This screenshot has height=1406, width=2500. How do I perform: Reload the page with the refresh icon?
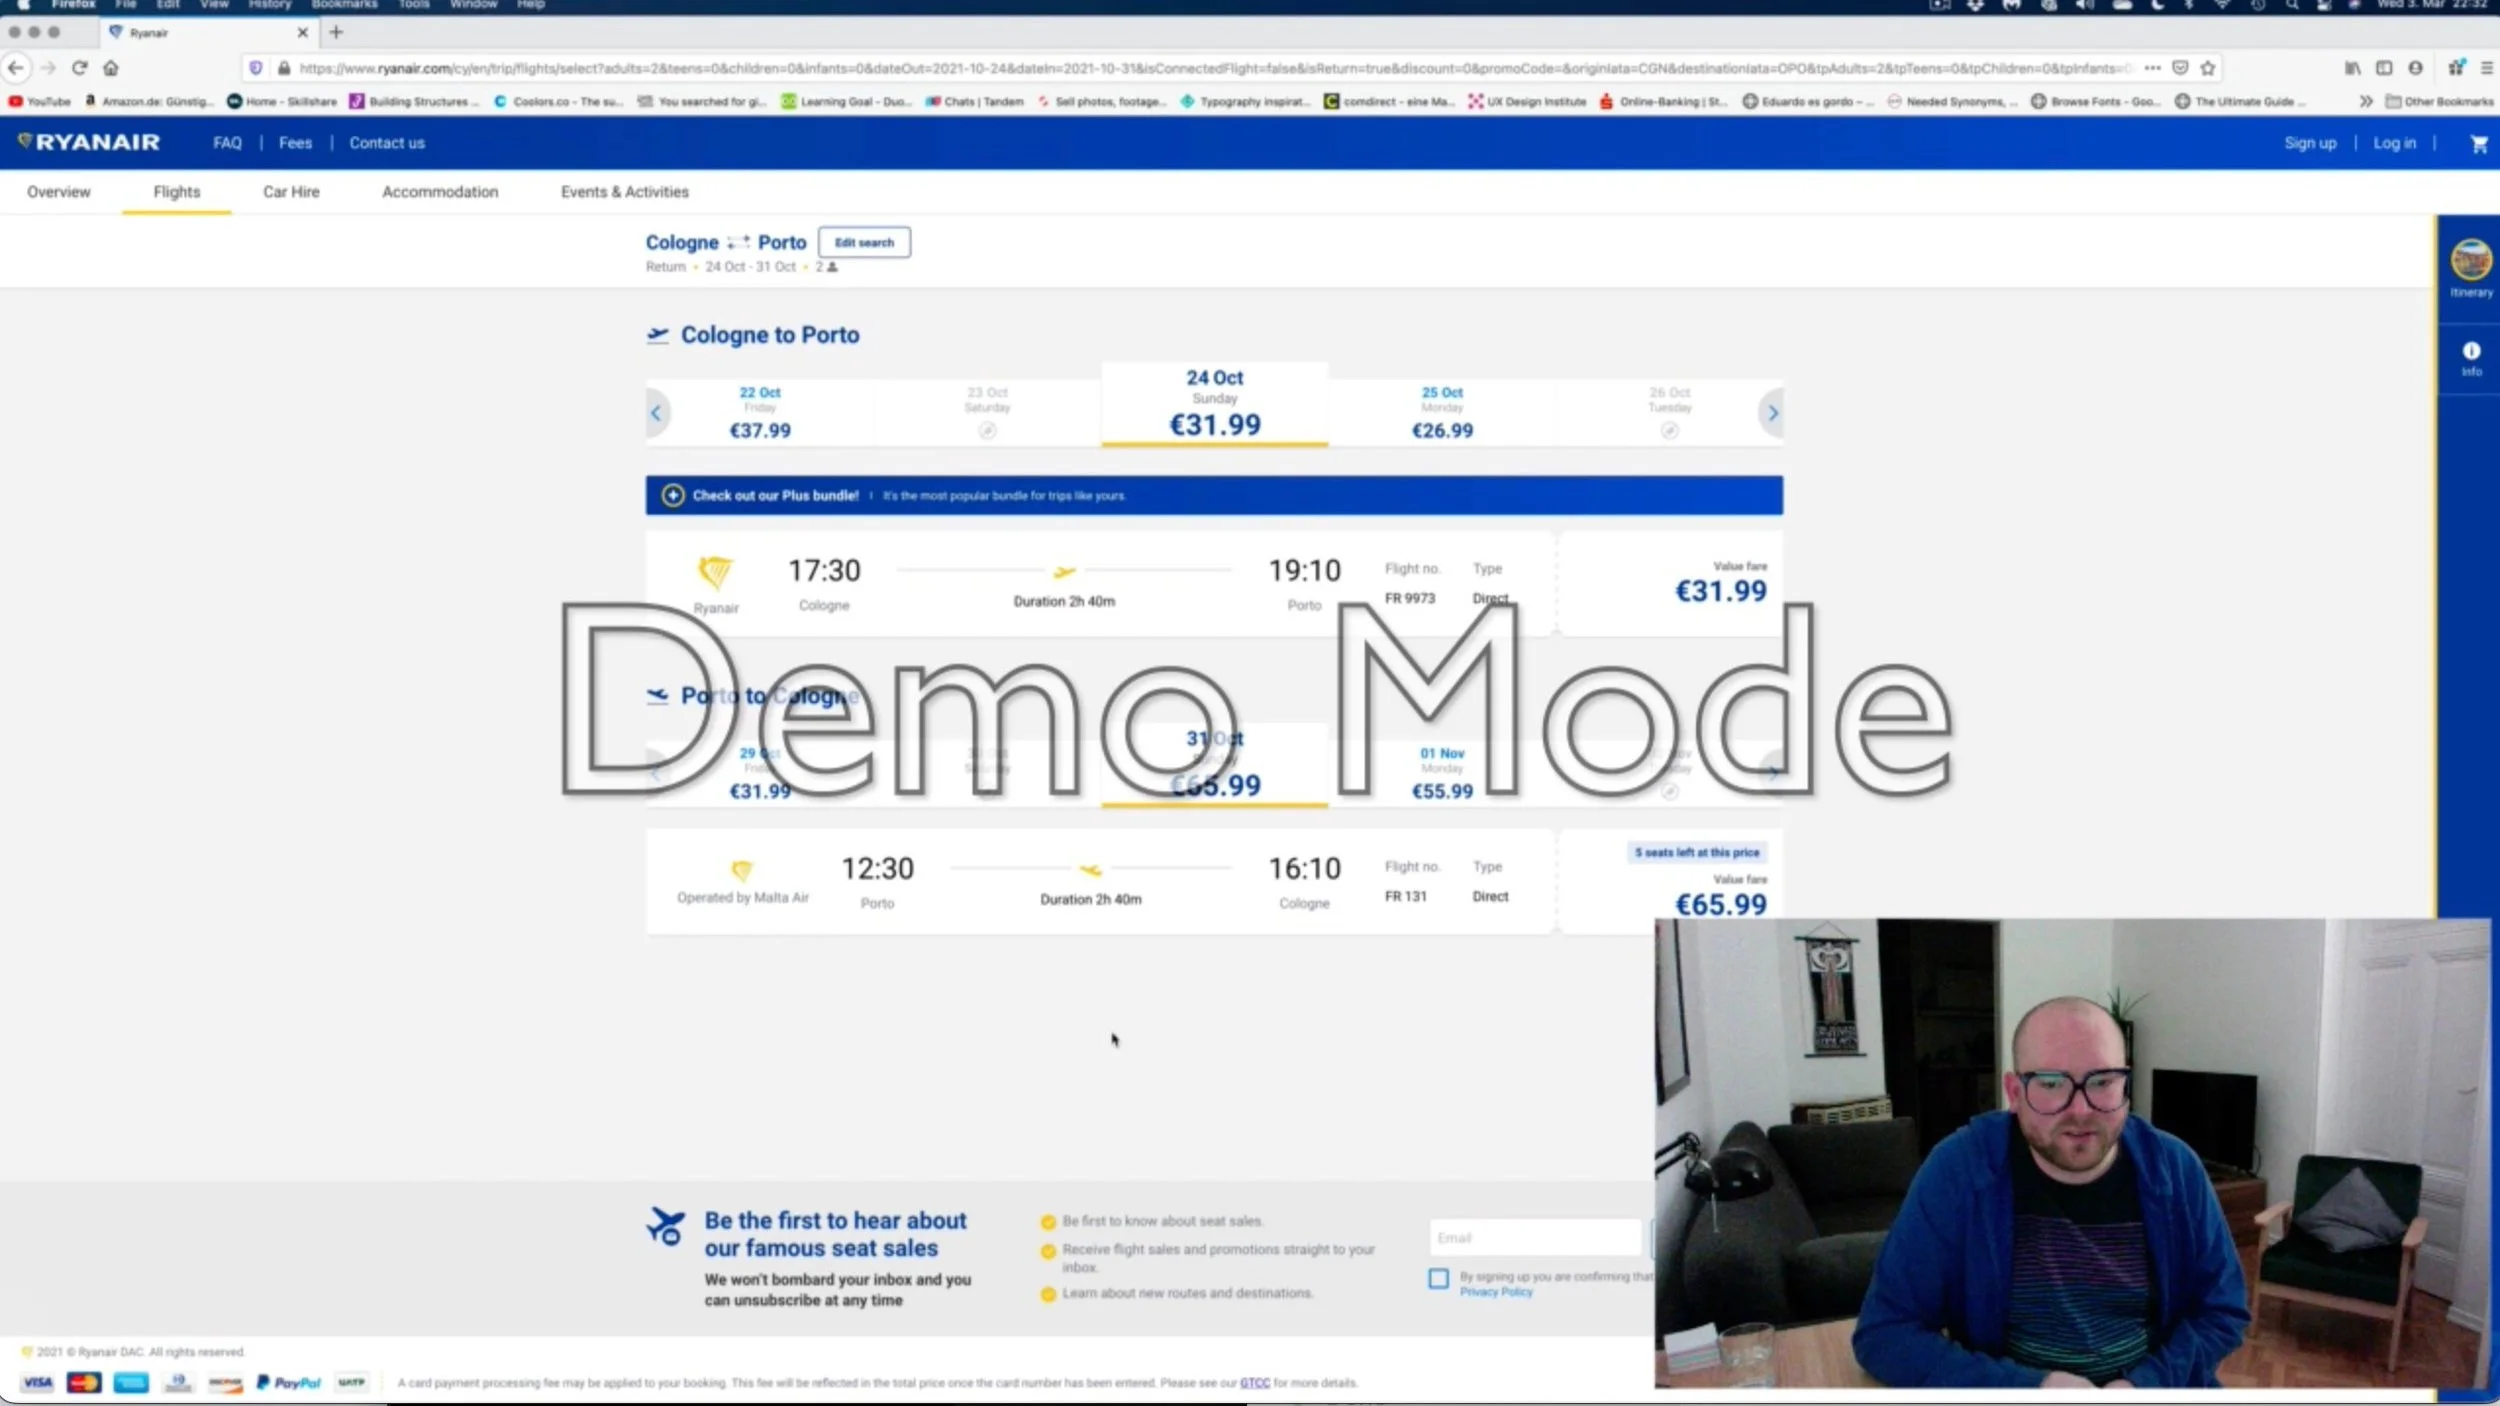(80, 68)
